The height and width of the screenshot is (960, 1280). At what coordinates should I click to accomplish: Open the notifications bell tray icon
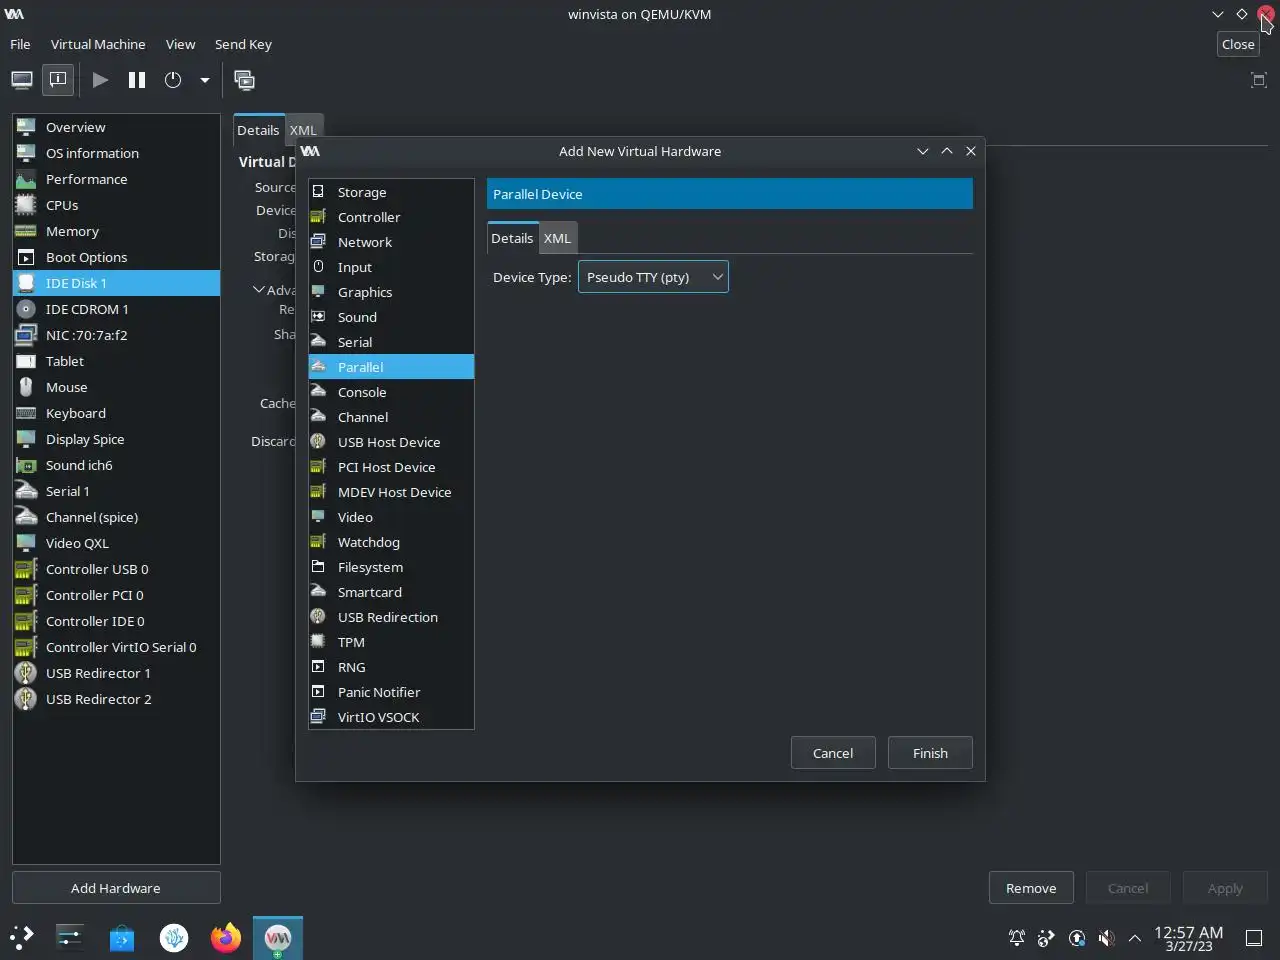click(x=1016, y=938)
